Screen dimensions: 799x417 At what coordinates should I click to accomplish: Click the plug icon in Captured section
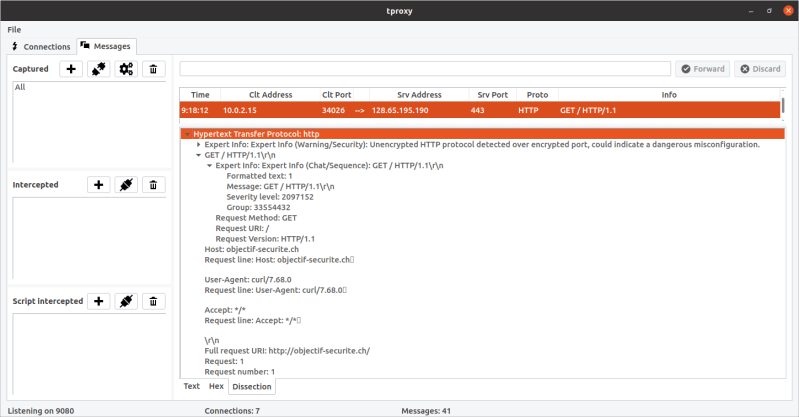click(x=98, y=69)
